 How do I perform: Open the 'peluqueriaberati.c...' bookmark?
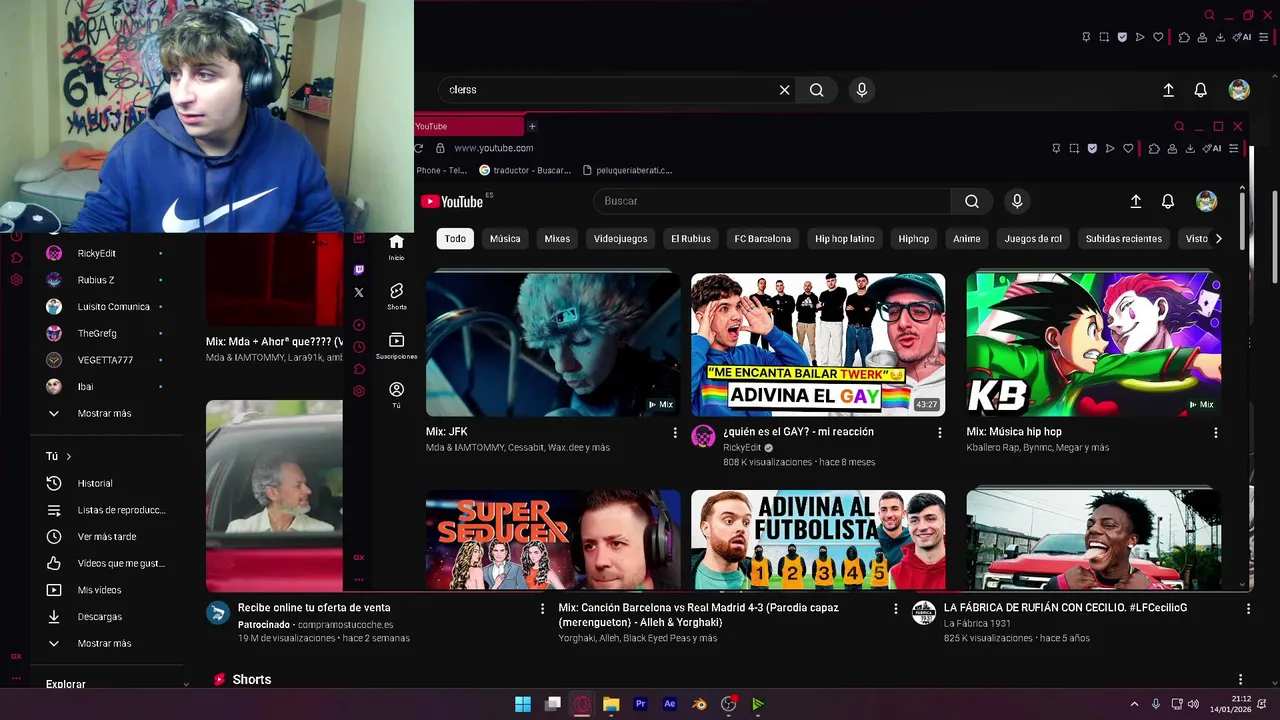pos(627,170)
